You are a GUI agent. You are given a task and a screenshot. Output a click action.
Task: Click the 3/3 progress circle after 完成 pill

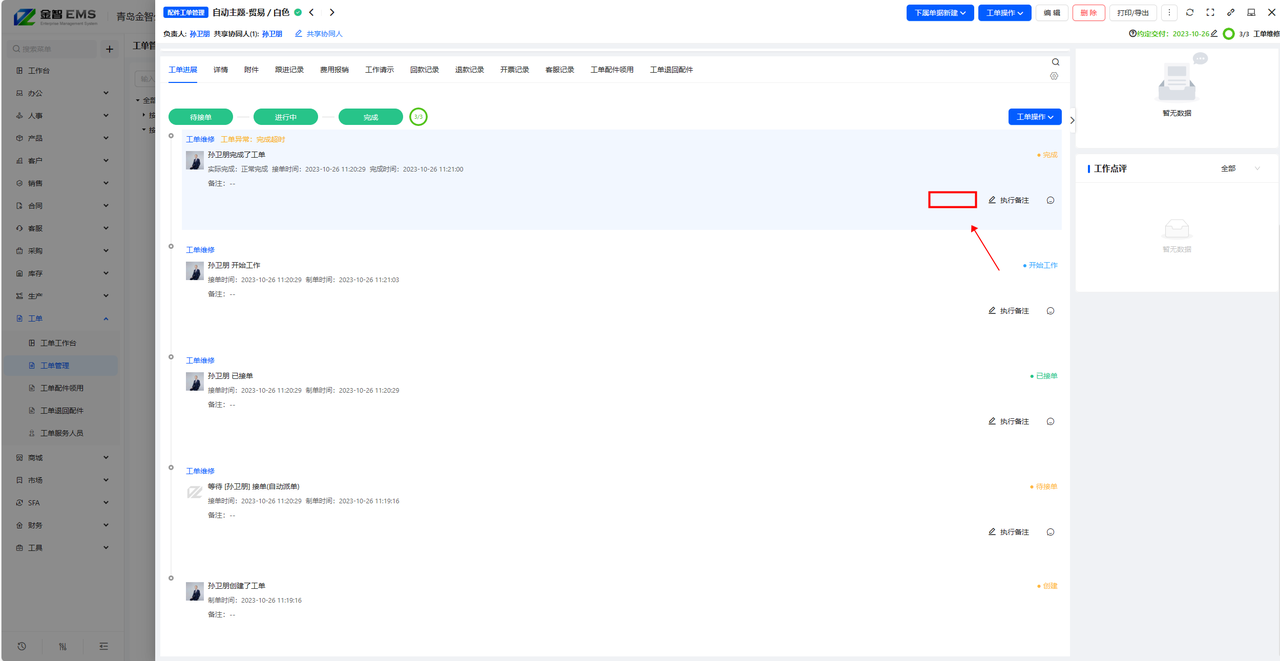pos(418,117)
